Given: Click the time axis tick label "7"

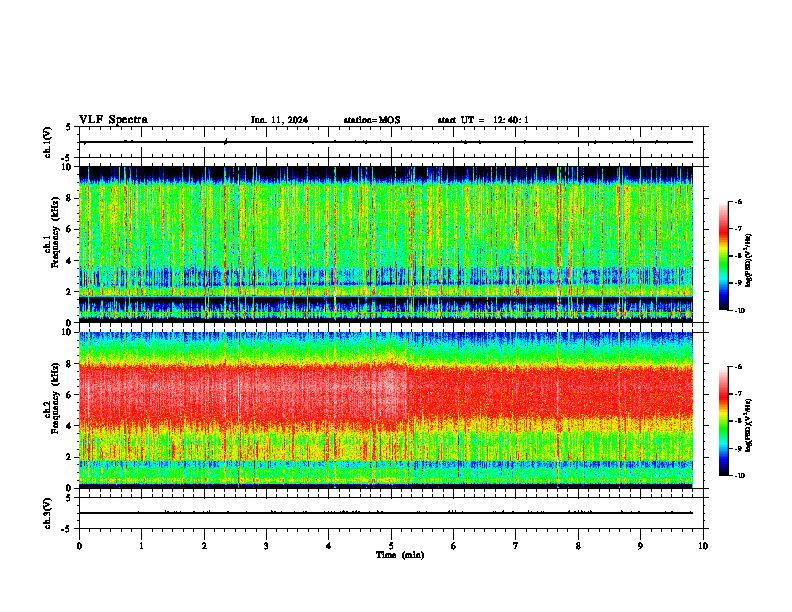Looking at the screenshot, I should point(516,546).
